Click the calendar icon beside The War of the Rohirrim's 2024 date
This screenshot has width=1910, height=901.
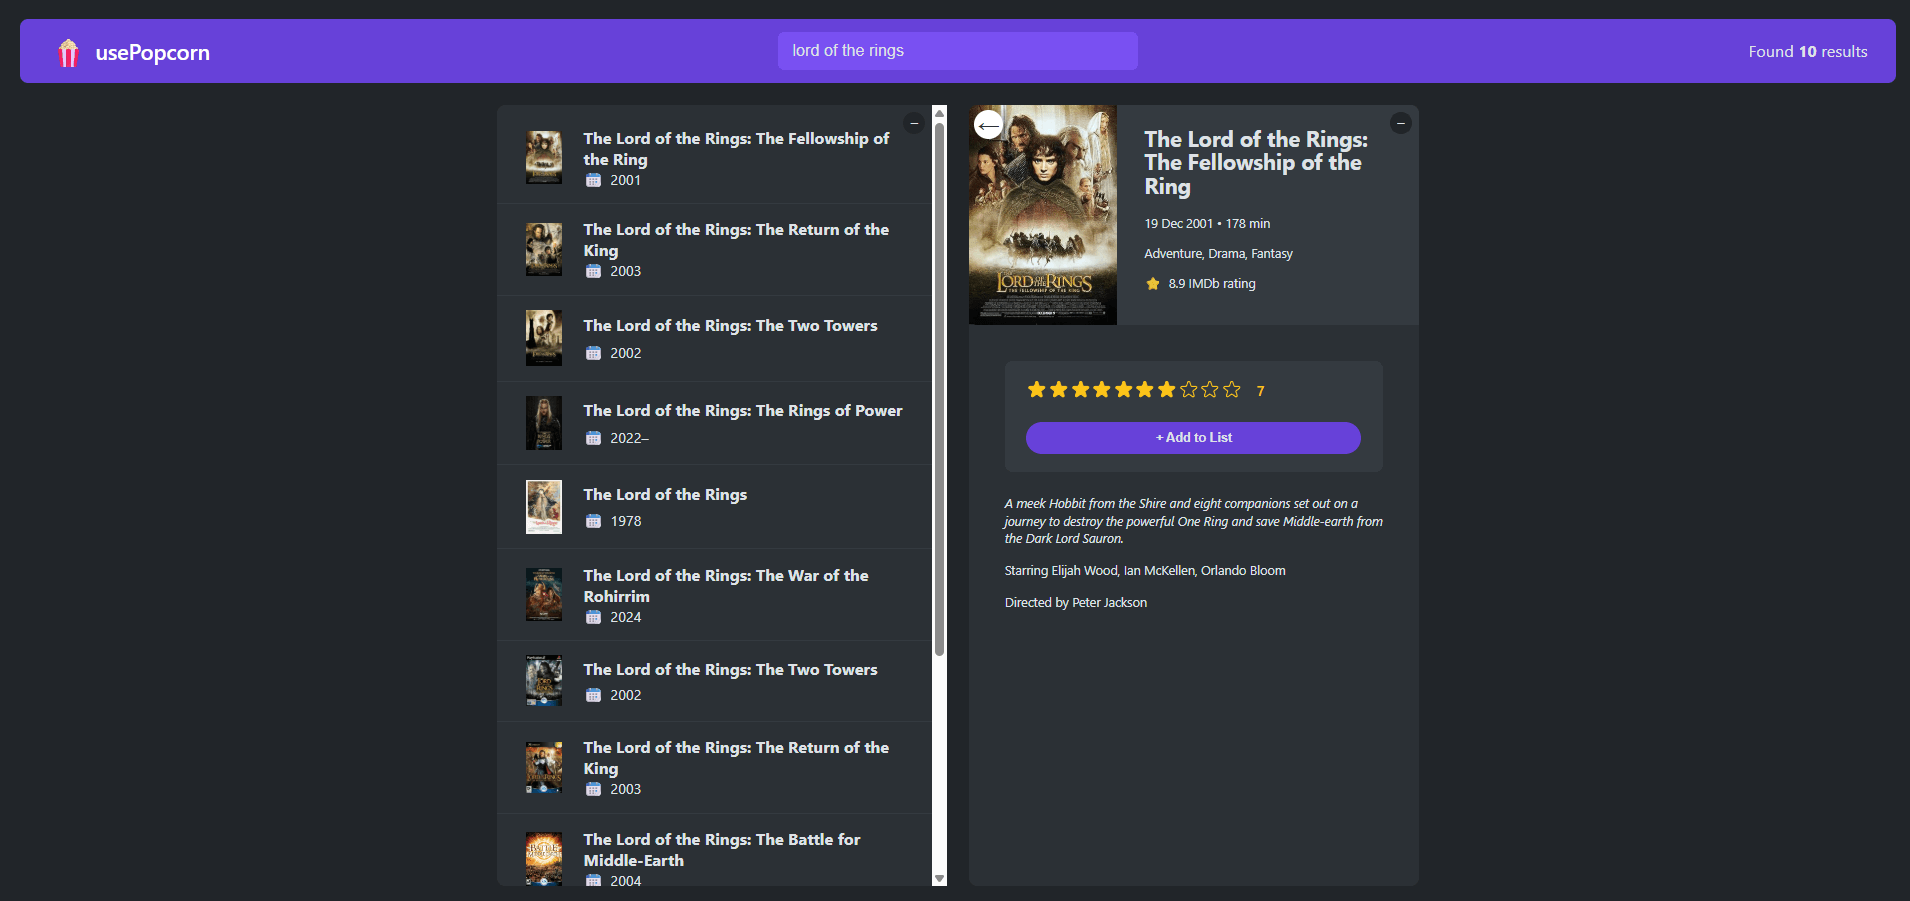click(593, 617)
